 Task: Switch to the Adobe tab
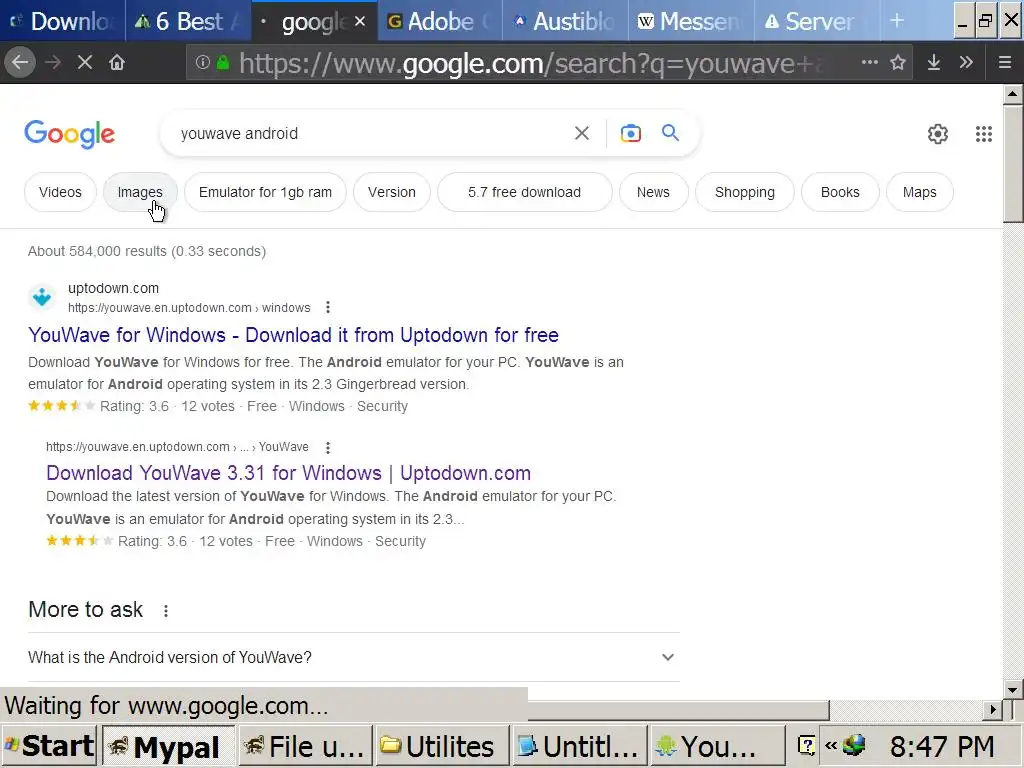coord(440,21)
